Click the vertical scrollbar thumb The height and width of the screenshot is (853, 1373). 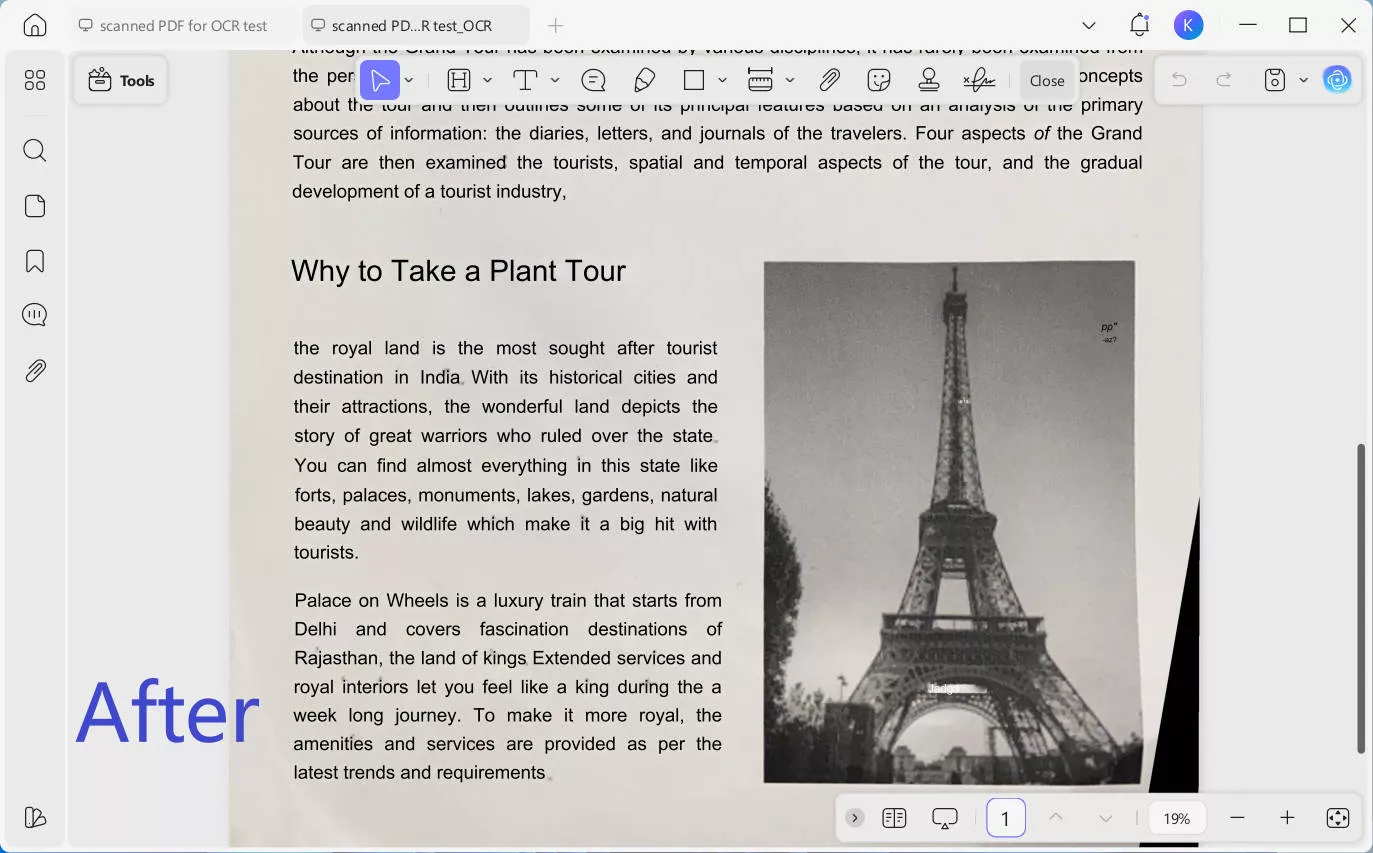(x=1360, y=598)
